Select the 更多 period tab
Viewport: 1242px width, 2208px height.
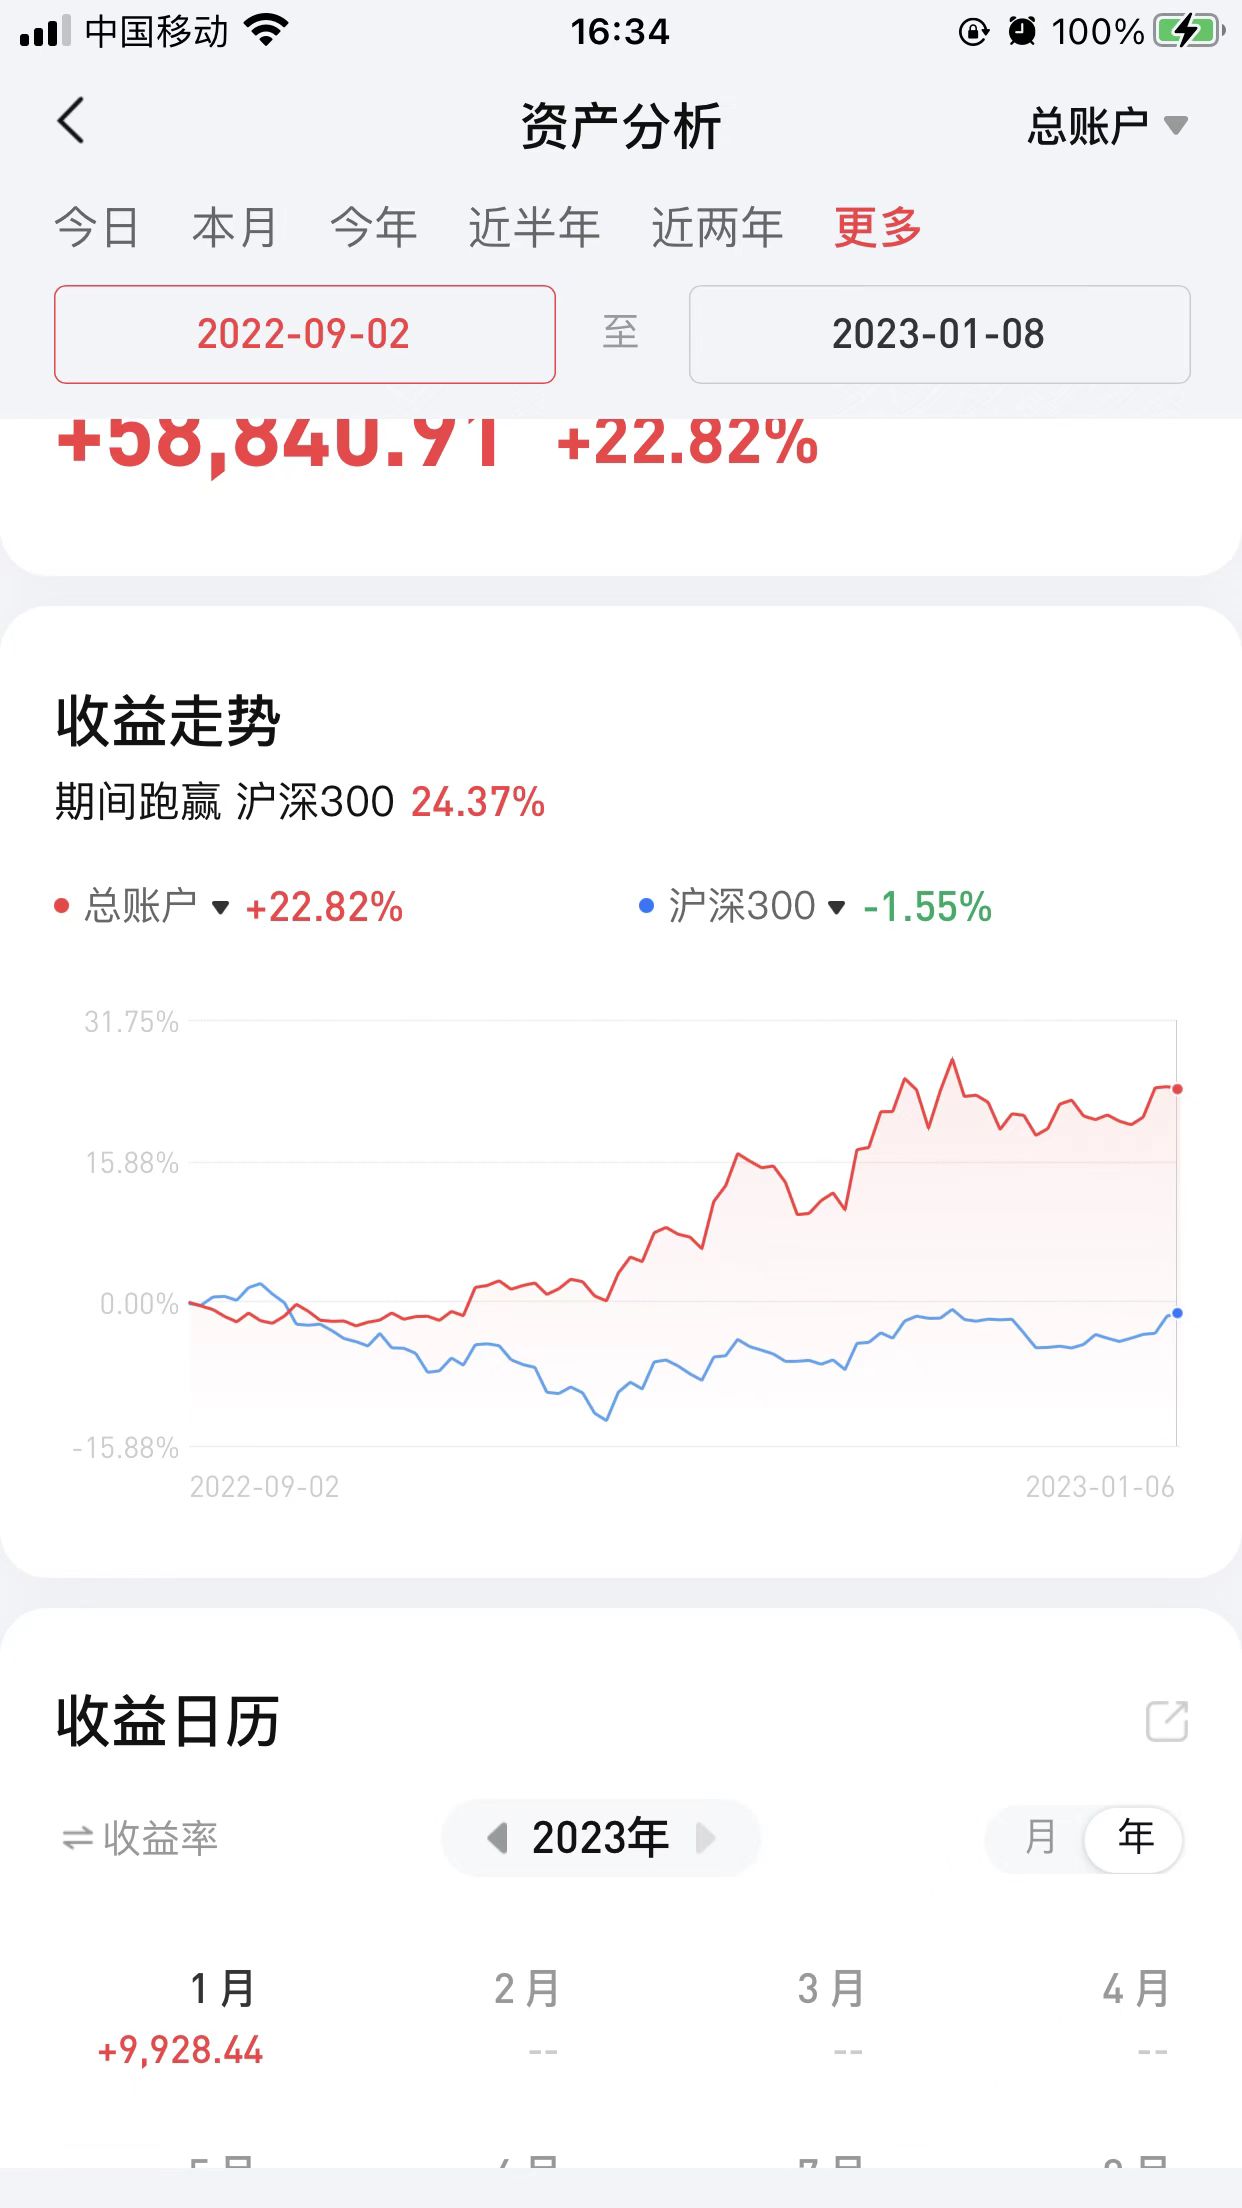click(x=877, y=227)
